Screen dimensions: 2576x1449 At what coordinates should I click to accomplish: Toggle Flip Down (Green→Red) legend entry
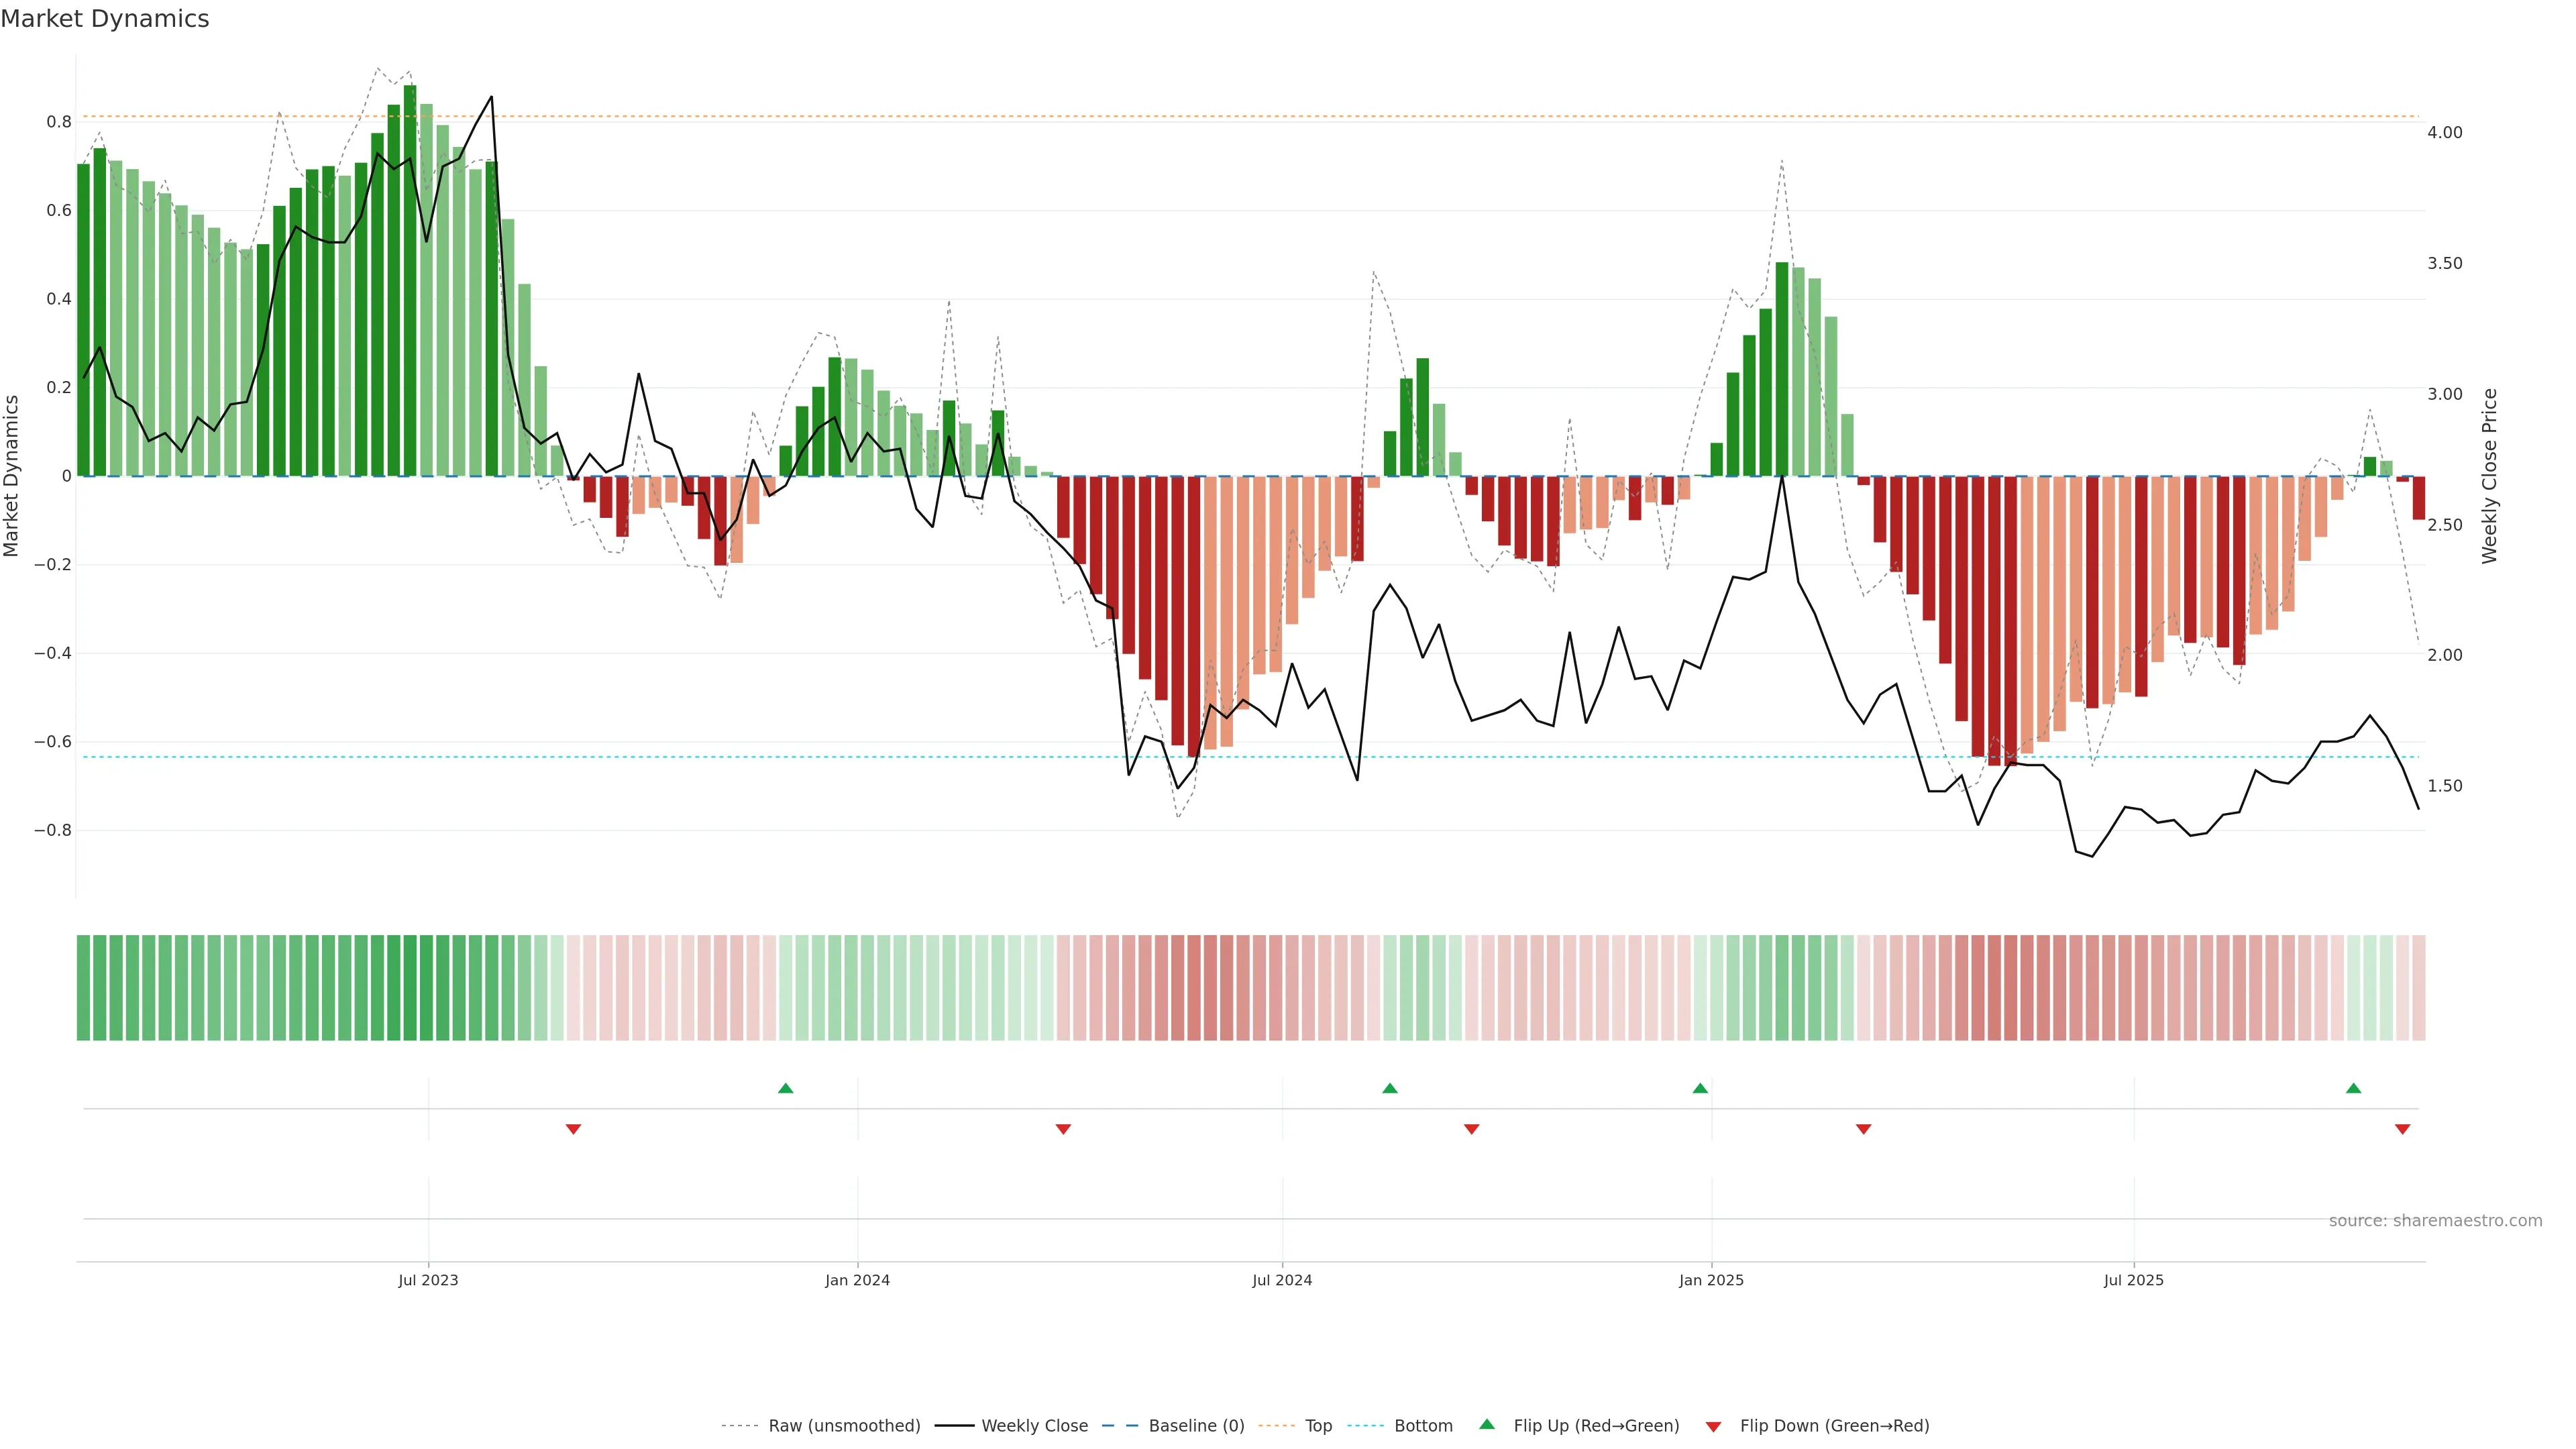(x=1834, y=1426)
